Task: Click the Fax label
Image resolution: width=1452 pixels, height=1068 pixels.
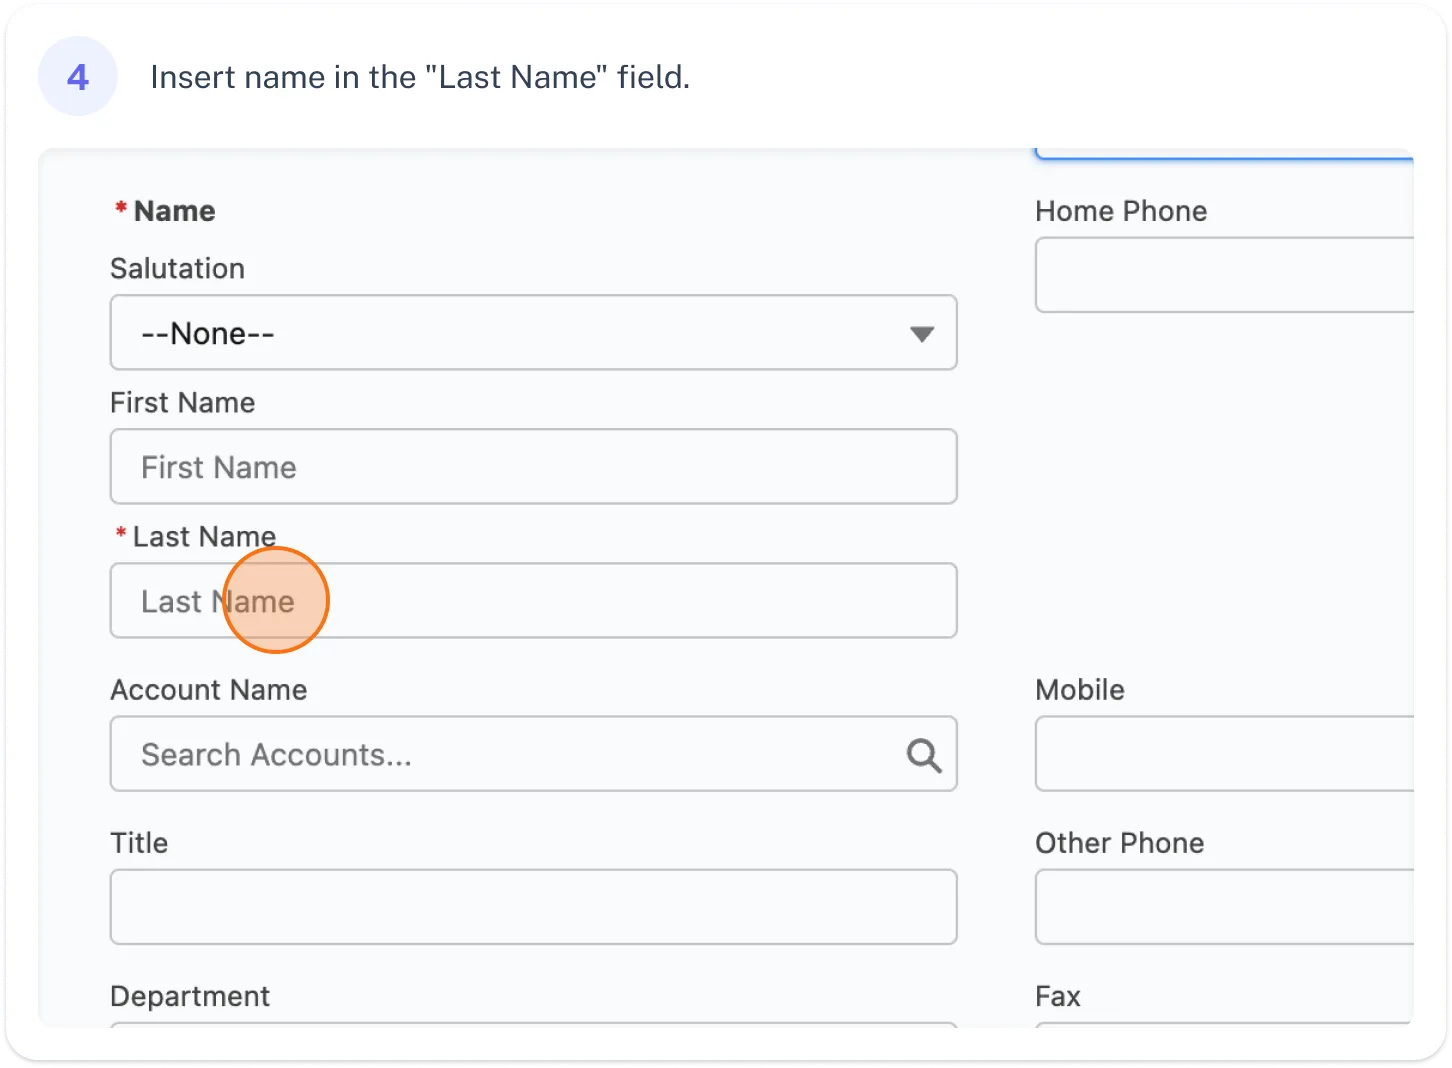Action: tap(1058, 996)
